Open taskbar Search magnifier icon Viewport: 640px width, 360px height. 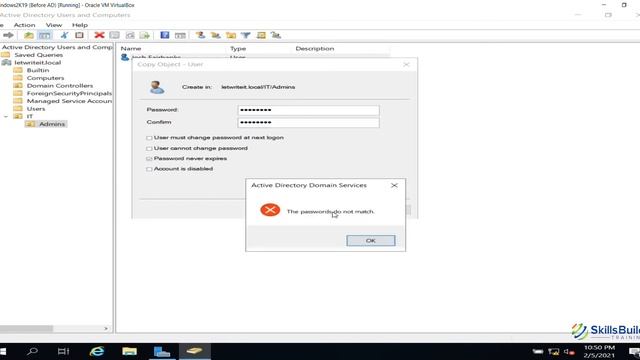coord(32,351)
